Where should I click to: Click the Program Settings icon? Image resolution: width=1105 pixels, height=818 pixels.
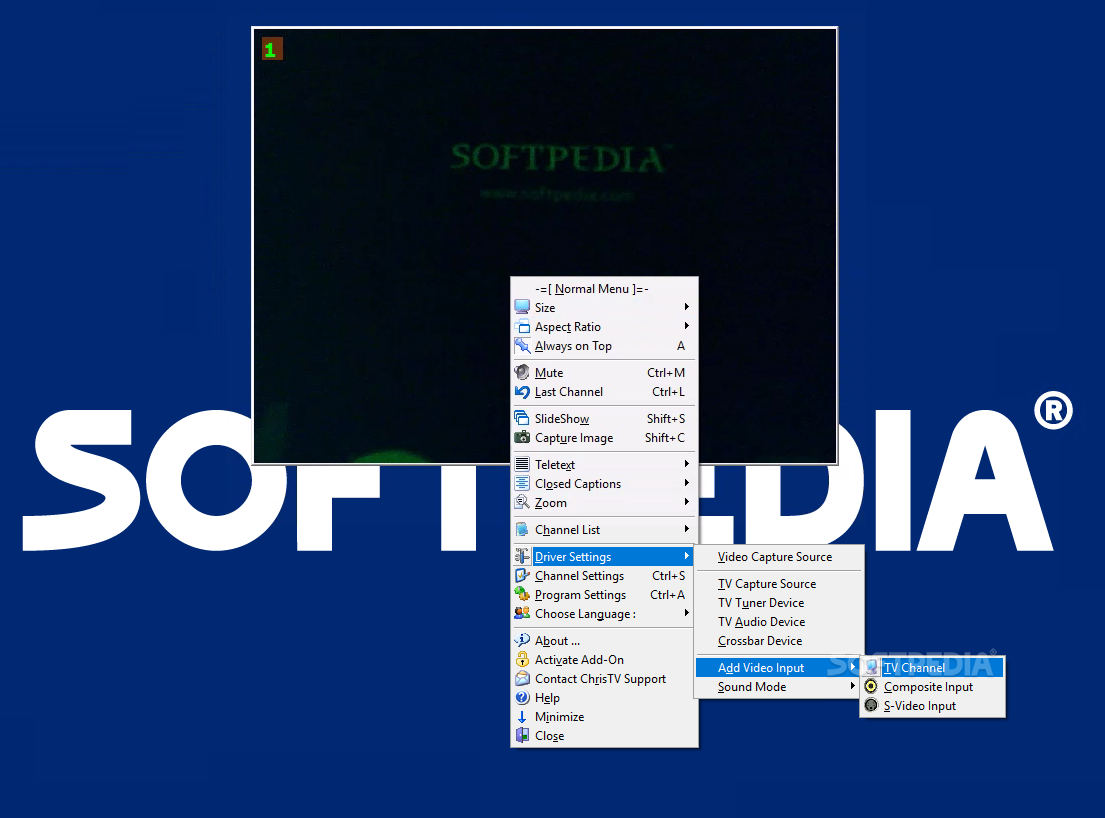tap(522, 594)
